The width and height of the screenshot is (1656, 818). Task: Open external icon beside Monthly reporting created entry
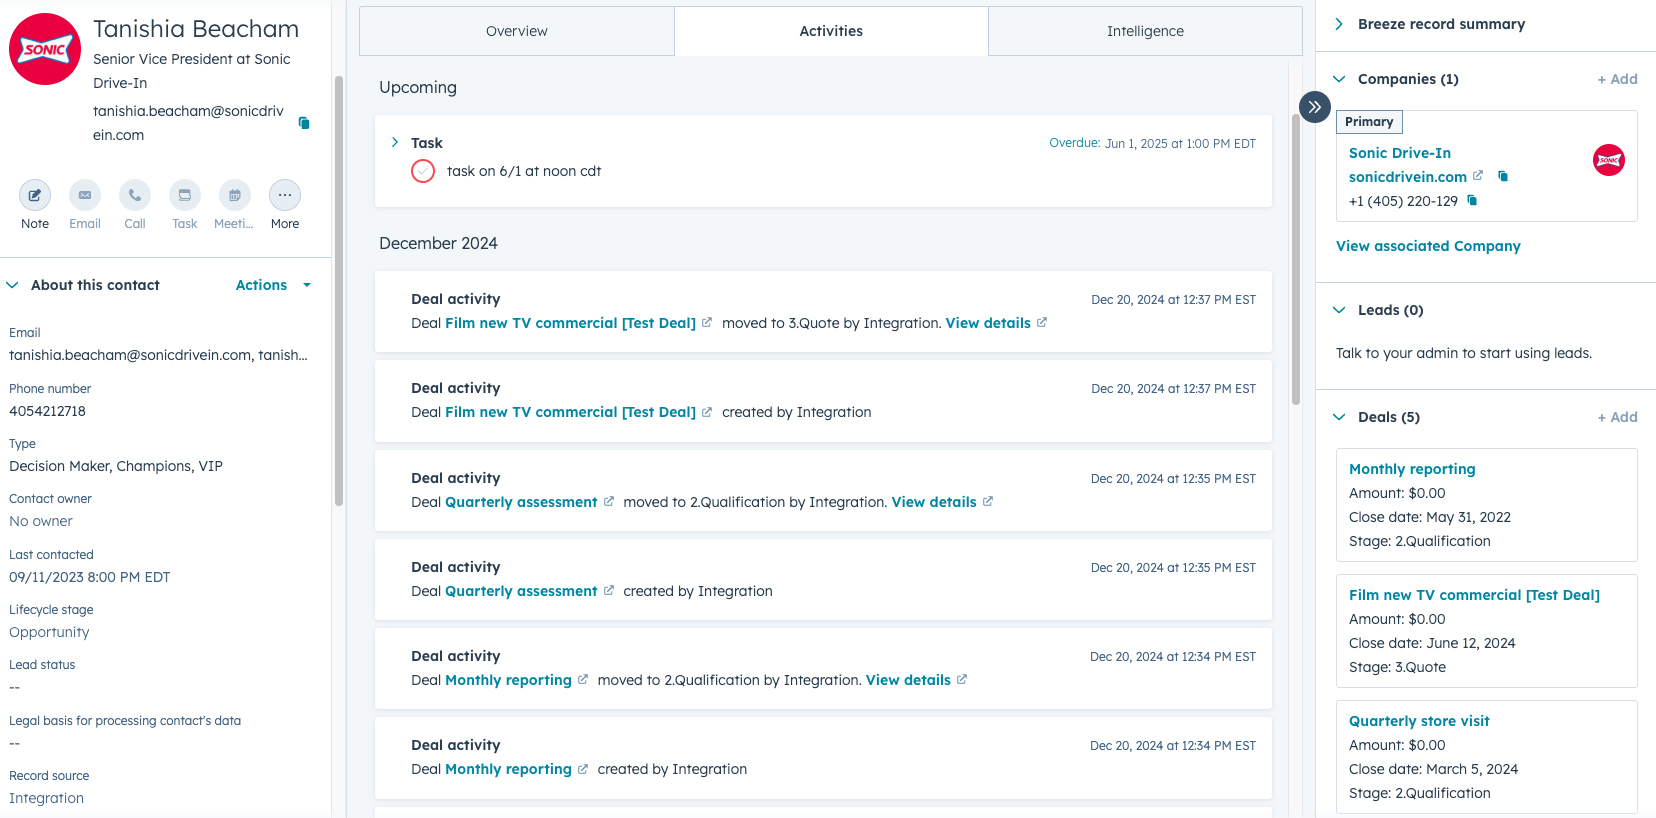[583, 769]
